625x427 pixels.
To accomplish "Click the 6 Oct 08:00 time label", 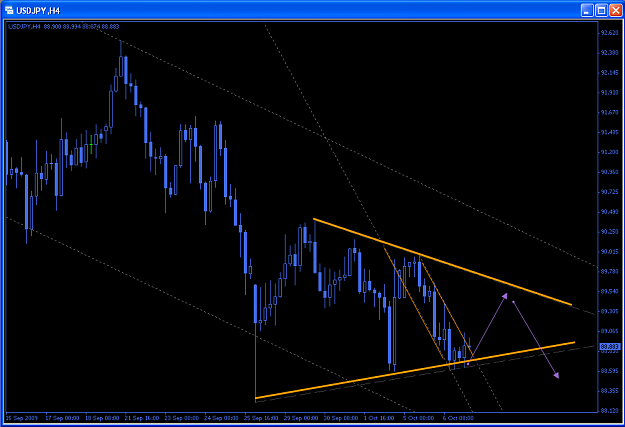I will (459, 418).
